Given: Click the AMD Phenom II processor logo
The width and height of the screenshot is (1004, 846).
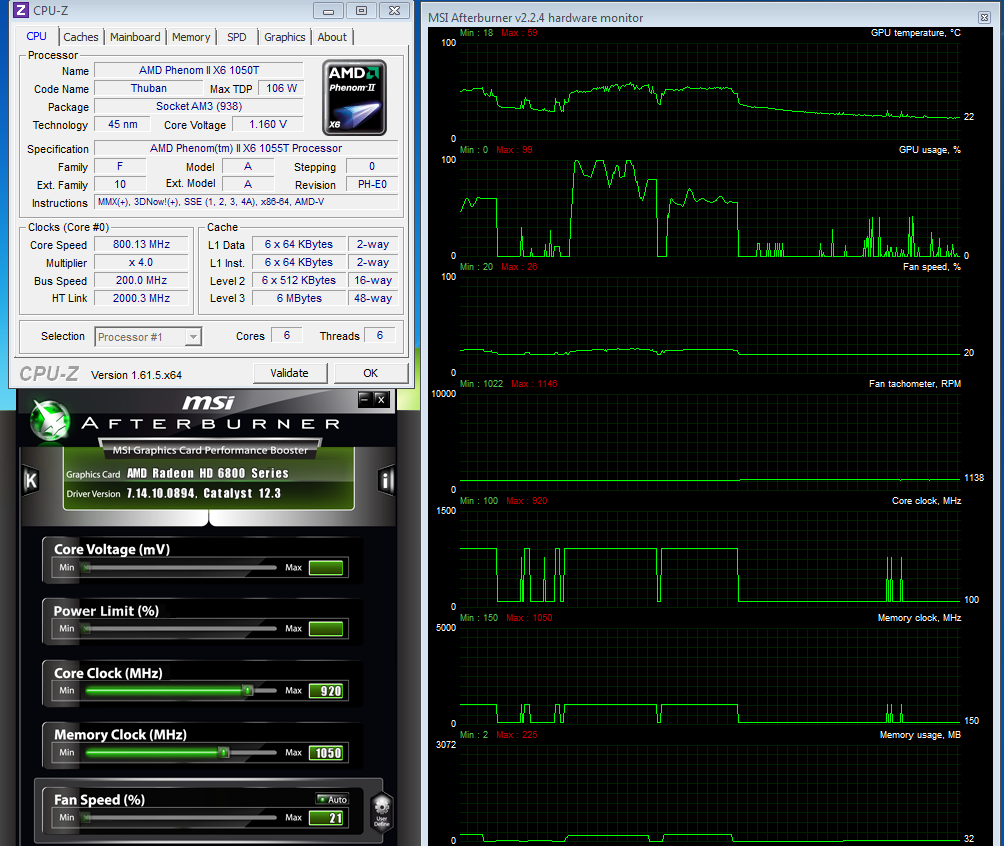Looking at the screenshot, I should tap(354, 97).
